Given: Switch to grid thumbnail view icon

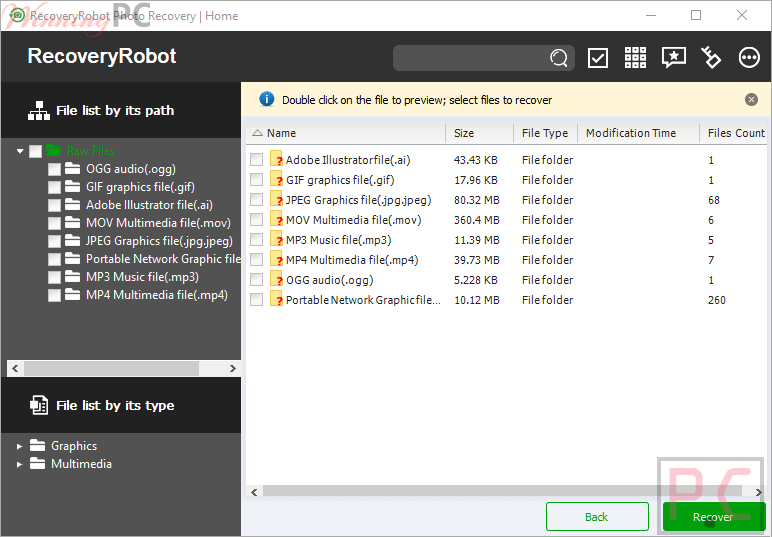Looking at the screenshot, I should [635, 58].
